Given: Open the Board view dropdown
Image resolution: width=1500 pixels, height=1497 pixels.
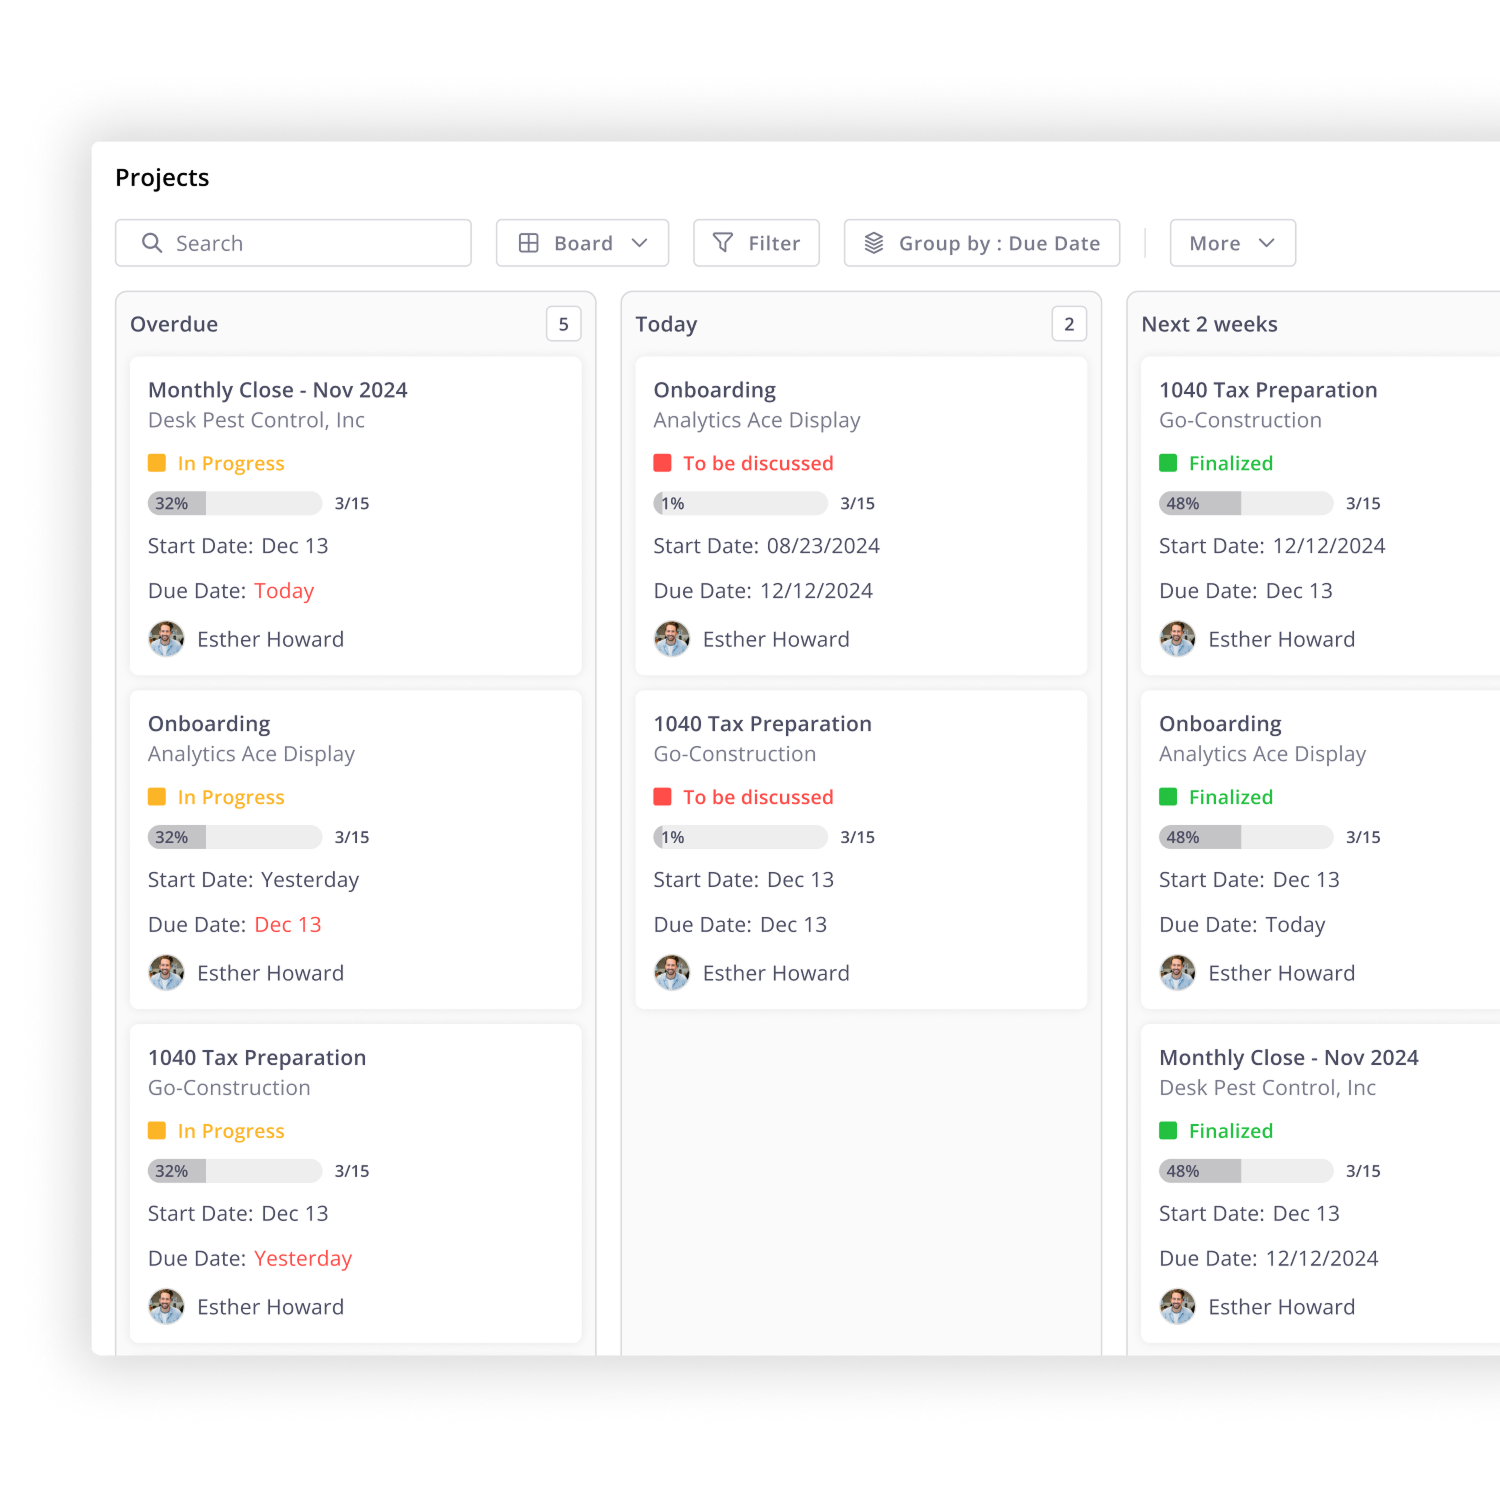Looking at the screenshot, I should [x=583, y=243].
